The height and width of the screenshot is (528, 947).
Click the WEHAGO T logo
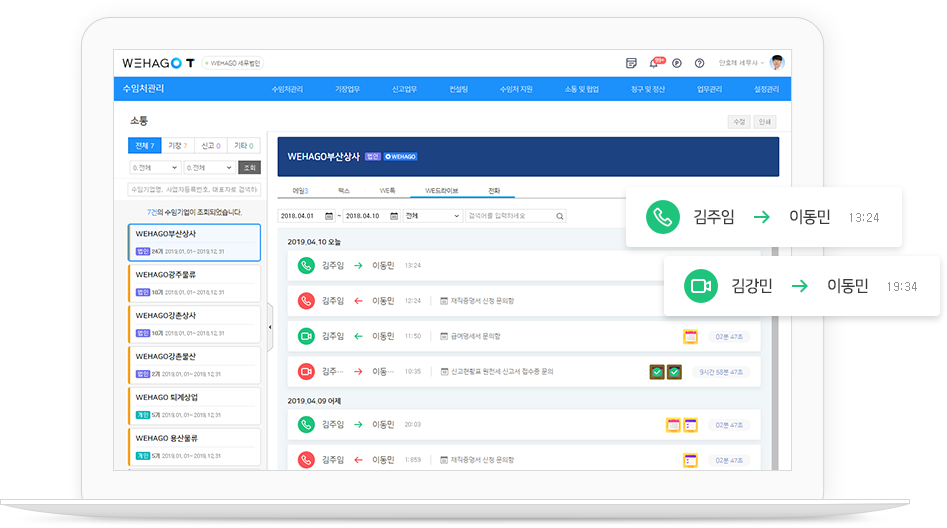coord(158,63)
